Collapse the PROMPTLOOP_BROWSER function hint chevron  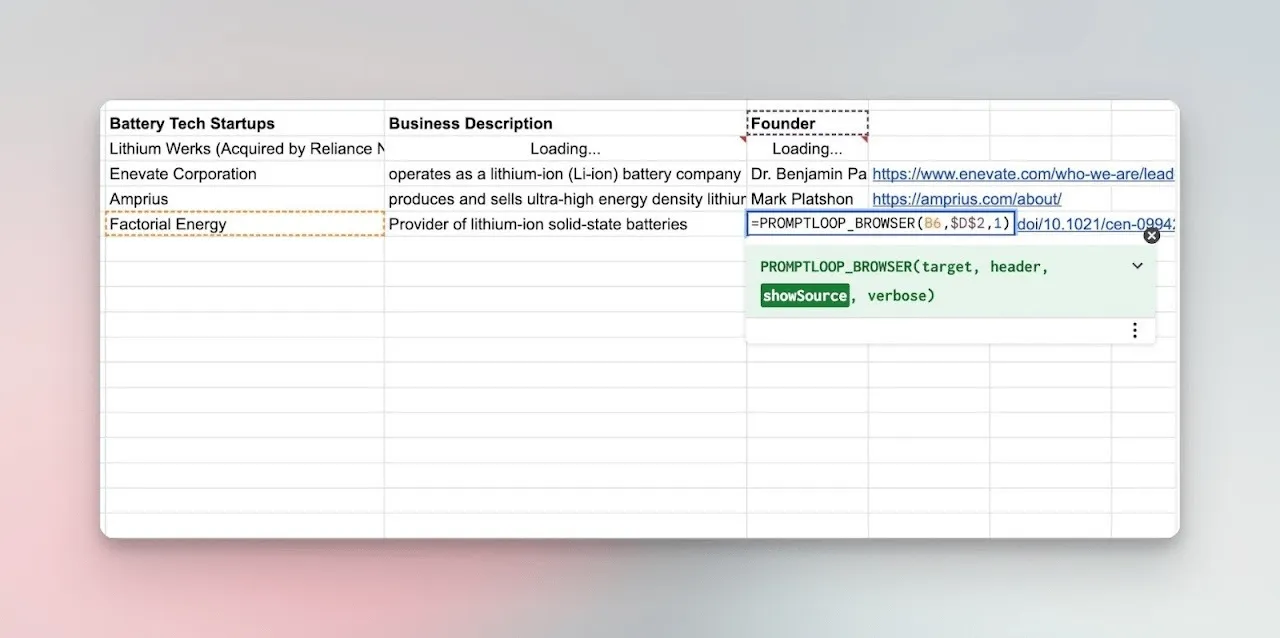click(1137, 266)
